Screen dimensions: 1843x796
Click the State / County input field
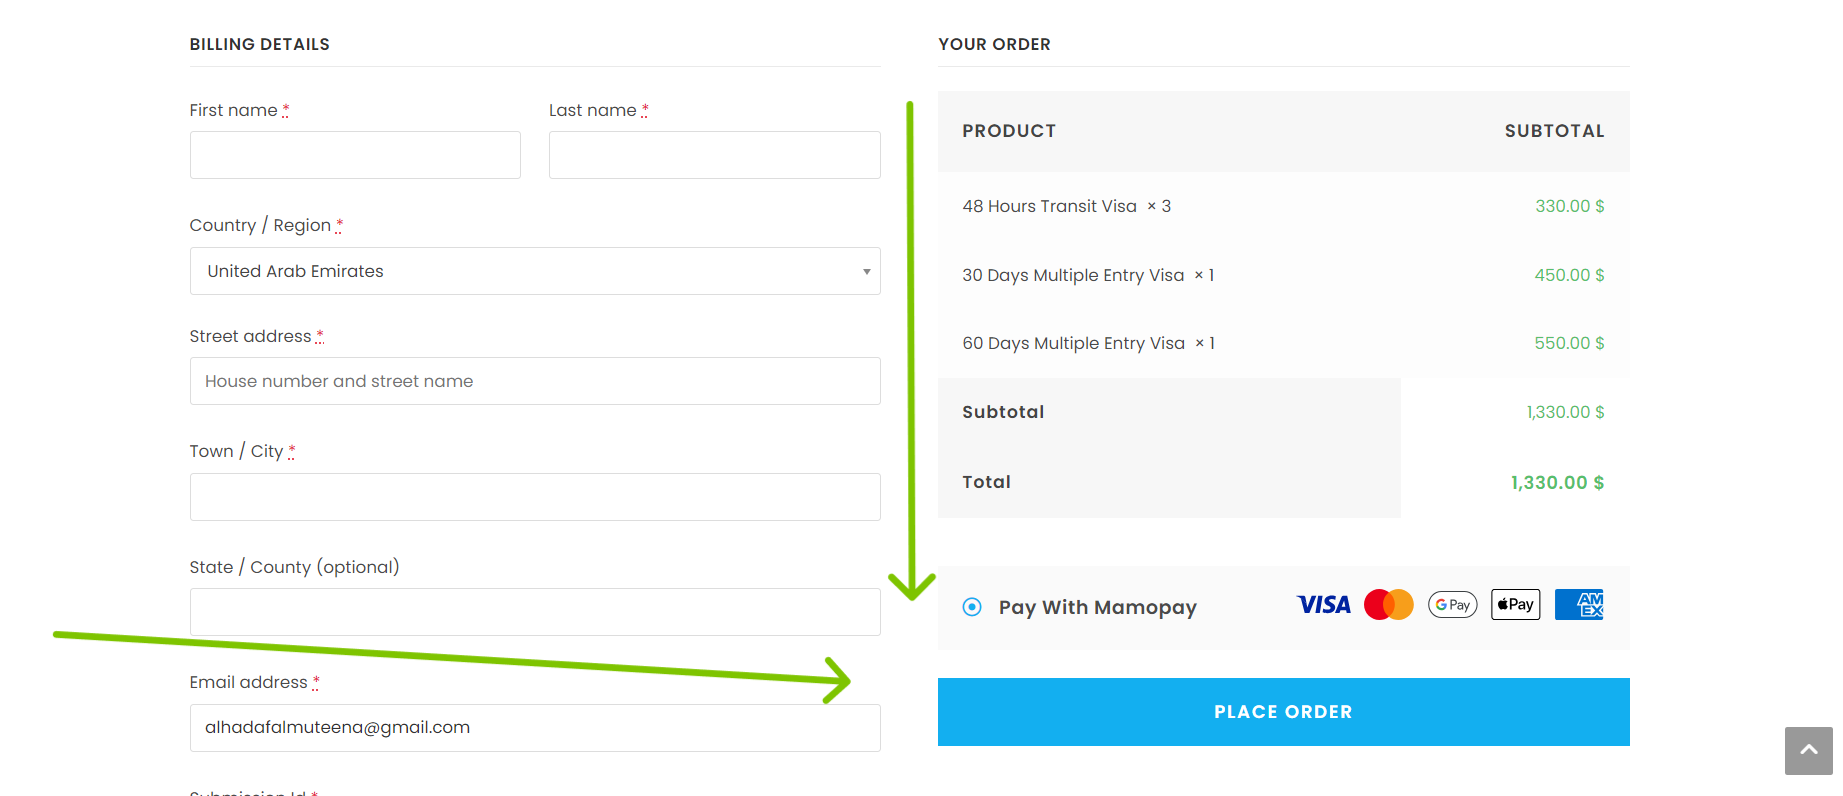pos(535,612)
